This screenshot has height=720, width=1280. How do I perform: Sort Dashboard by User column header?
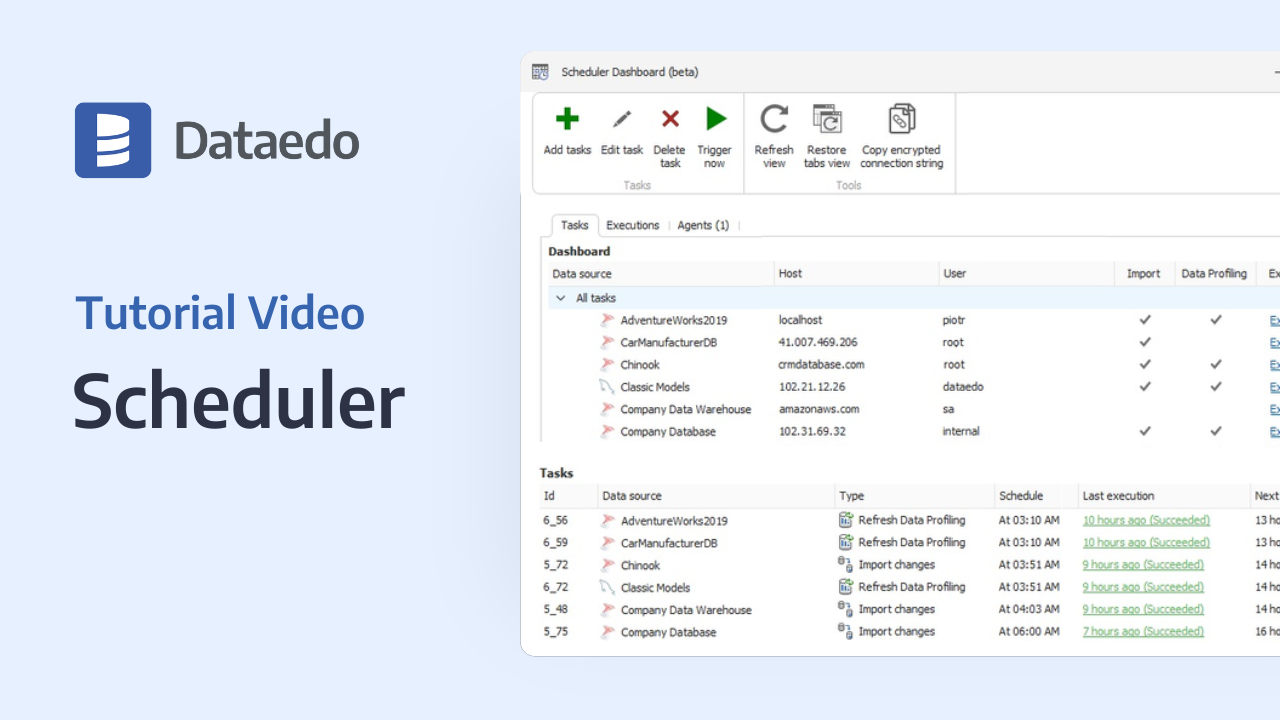1026,274
